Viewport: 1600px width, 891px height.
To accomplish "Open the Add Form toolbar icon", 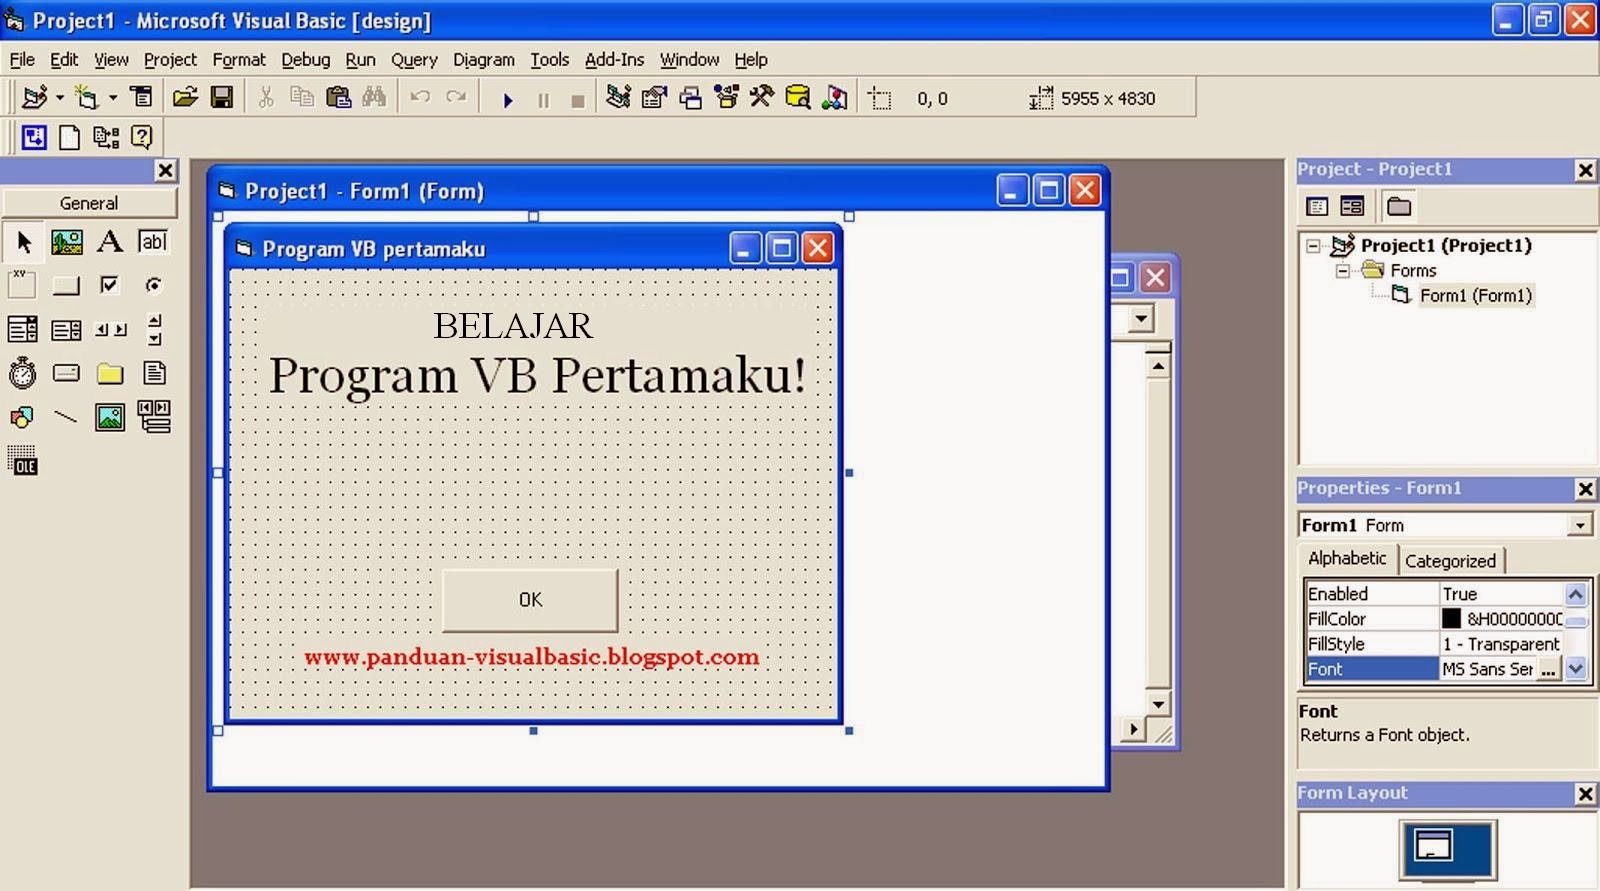I will pyautogui.click(x=87, y=97).
